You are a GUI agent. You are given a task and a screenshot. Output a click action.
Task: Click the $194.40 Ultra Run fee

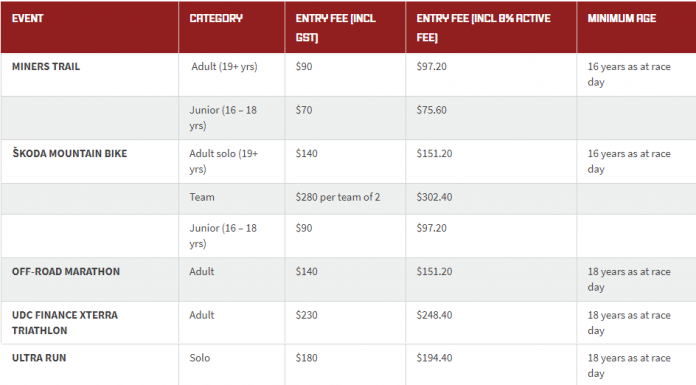pos(434,358)
